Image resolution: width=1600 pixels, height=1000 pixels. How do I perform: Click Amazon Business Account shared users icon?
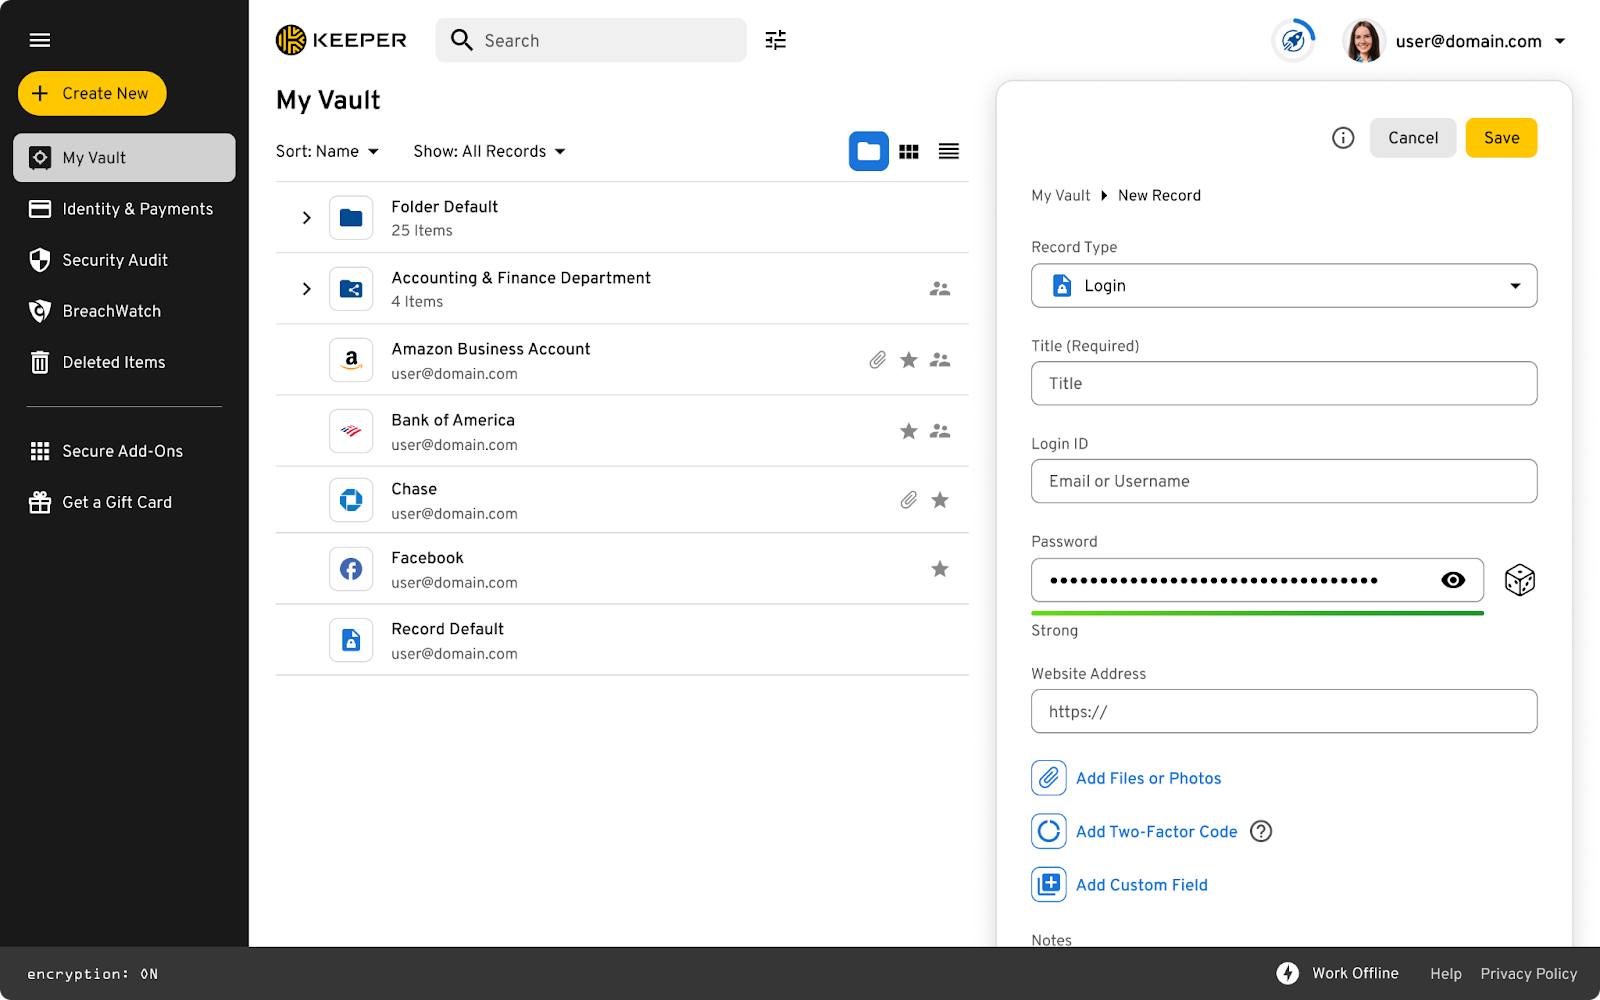pyautogui.click(x=940, y=360)
